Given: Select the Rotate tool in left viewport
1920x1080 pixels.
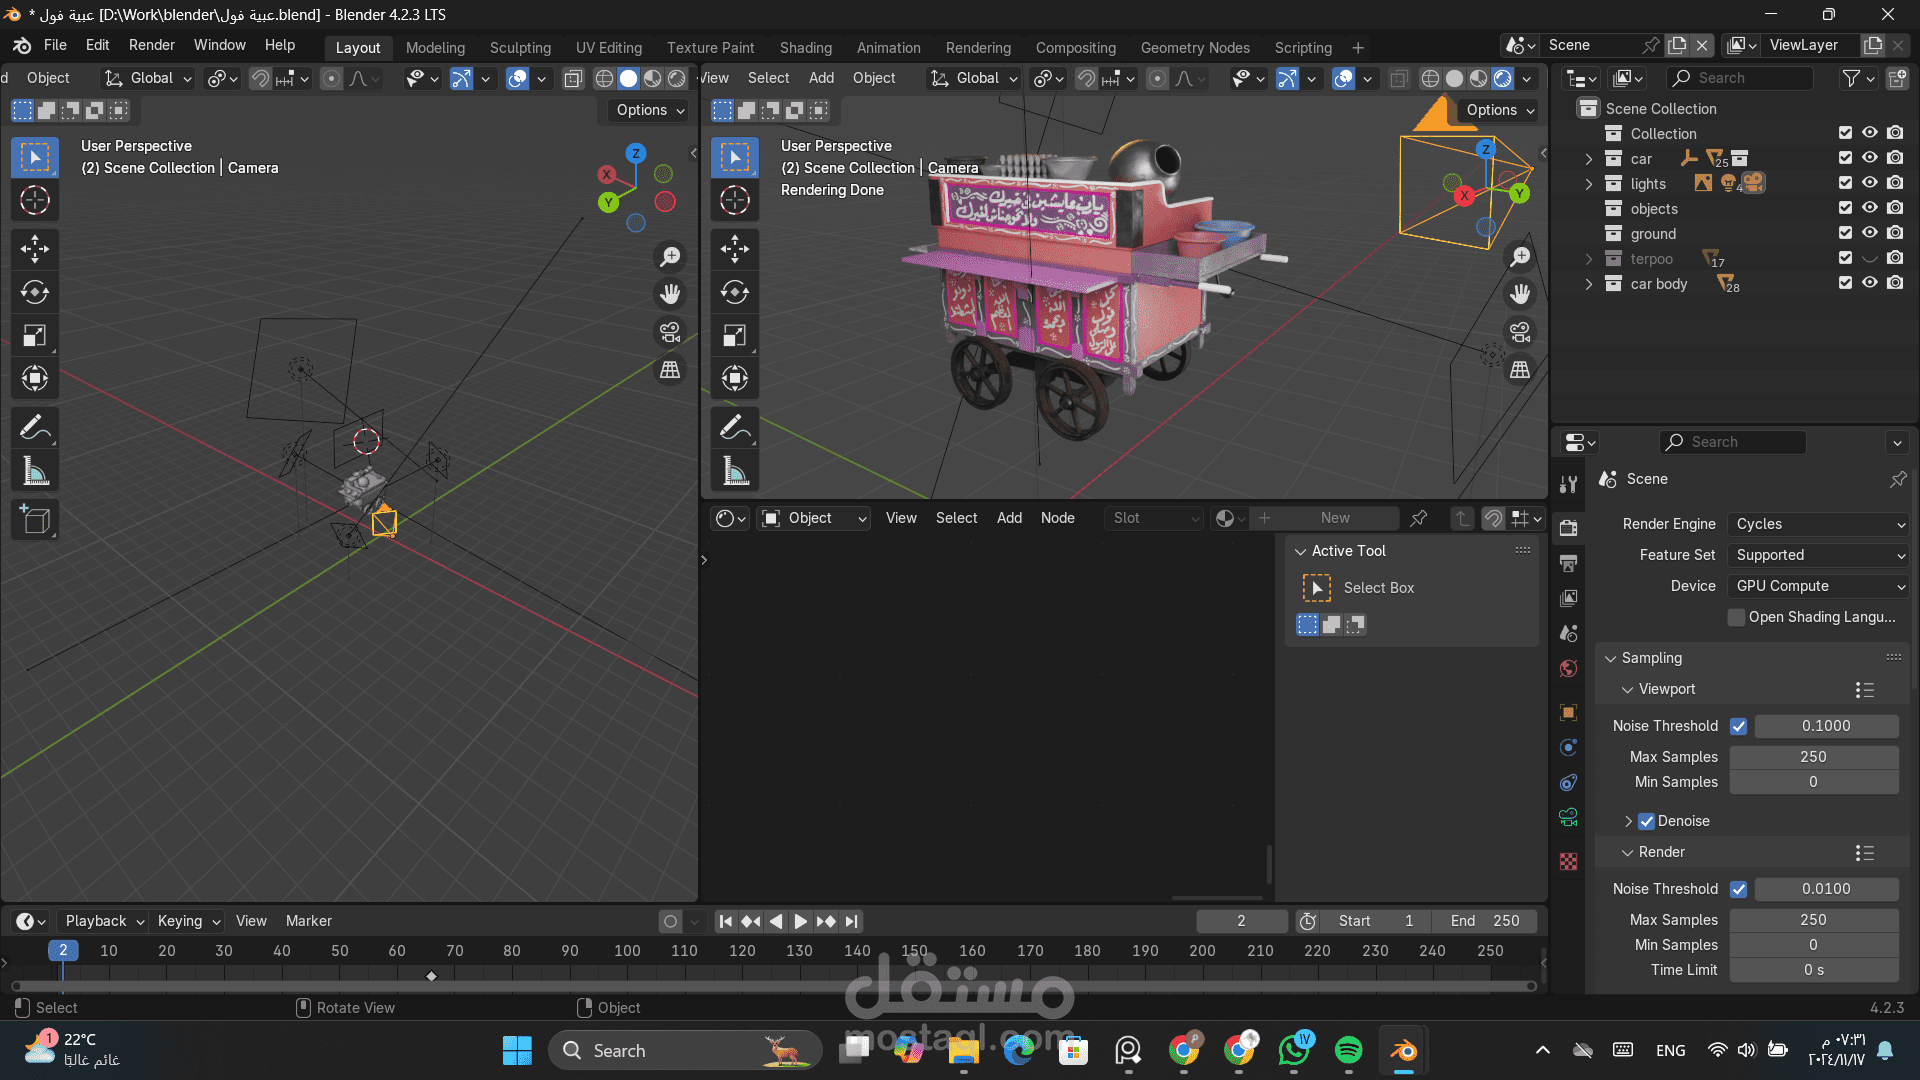Looking at the screenshot, I should pyautogui.click(x=35, y=292).
